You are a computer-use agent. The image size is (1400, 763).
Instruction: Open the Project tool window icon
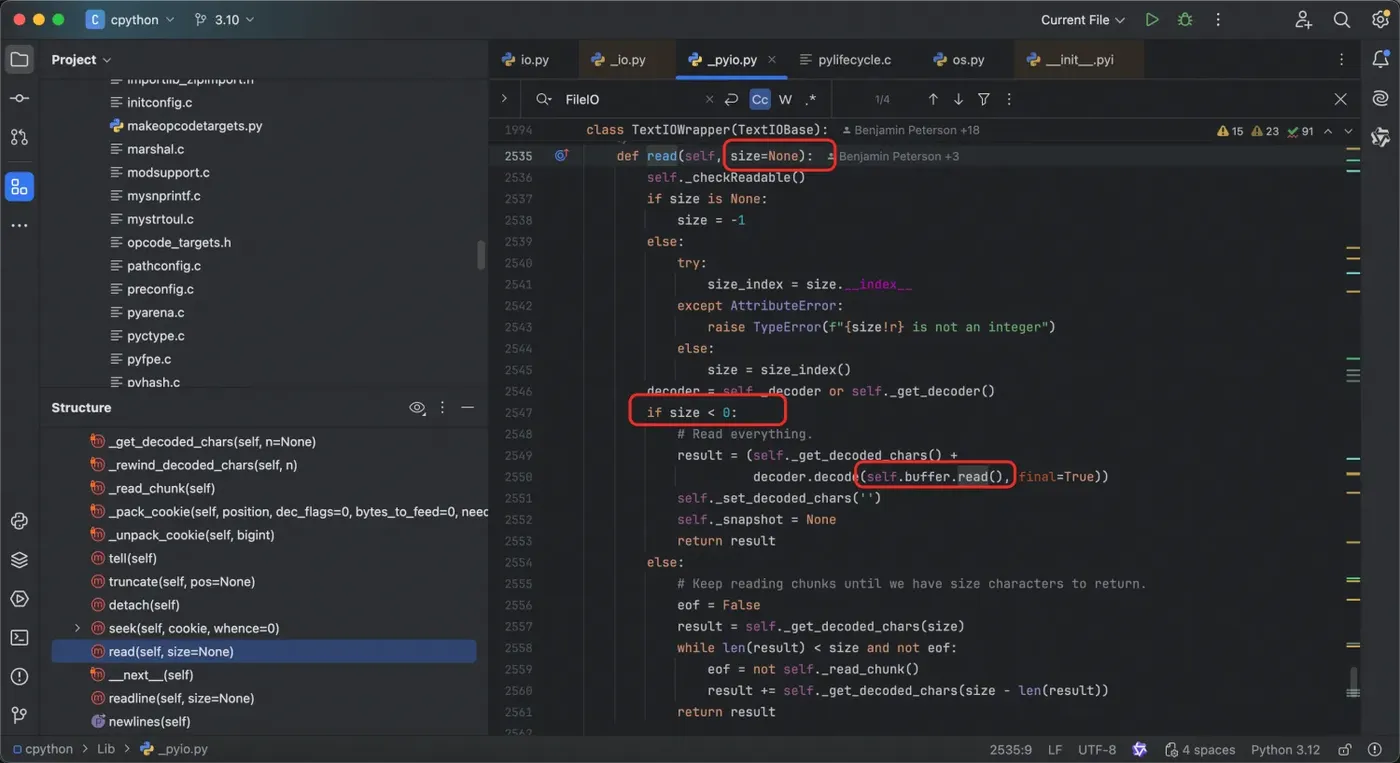pos(19,60)
